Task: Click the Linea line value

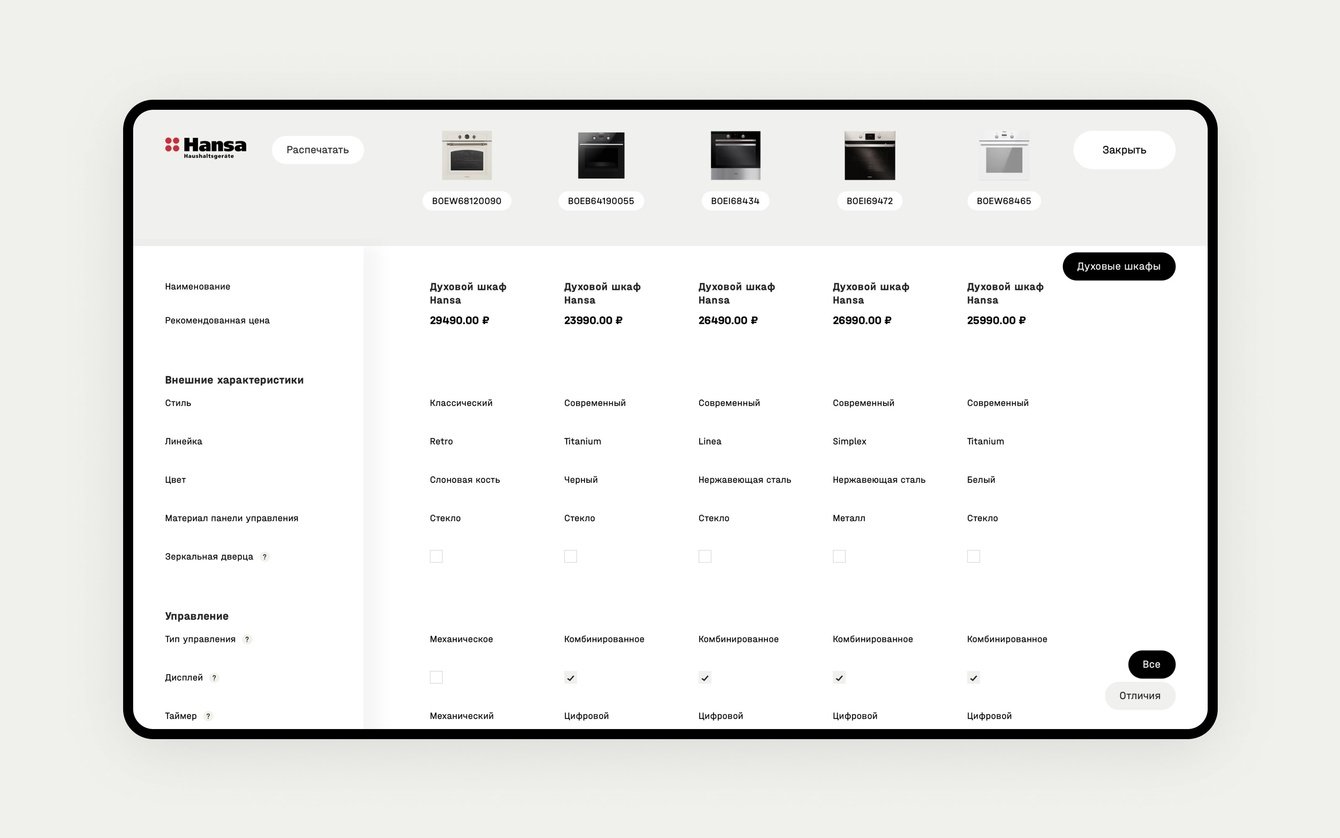Action: click(710, 442)
